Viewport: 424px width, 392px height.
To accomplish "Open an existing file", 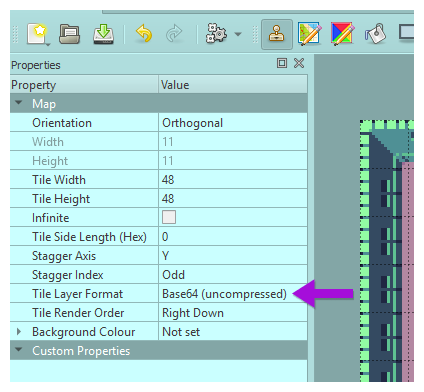I will click(x=69, y=34).
